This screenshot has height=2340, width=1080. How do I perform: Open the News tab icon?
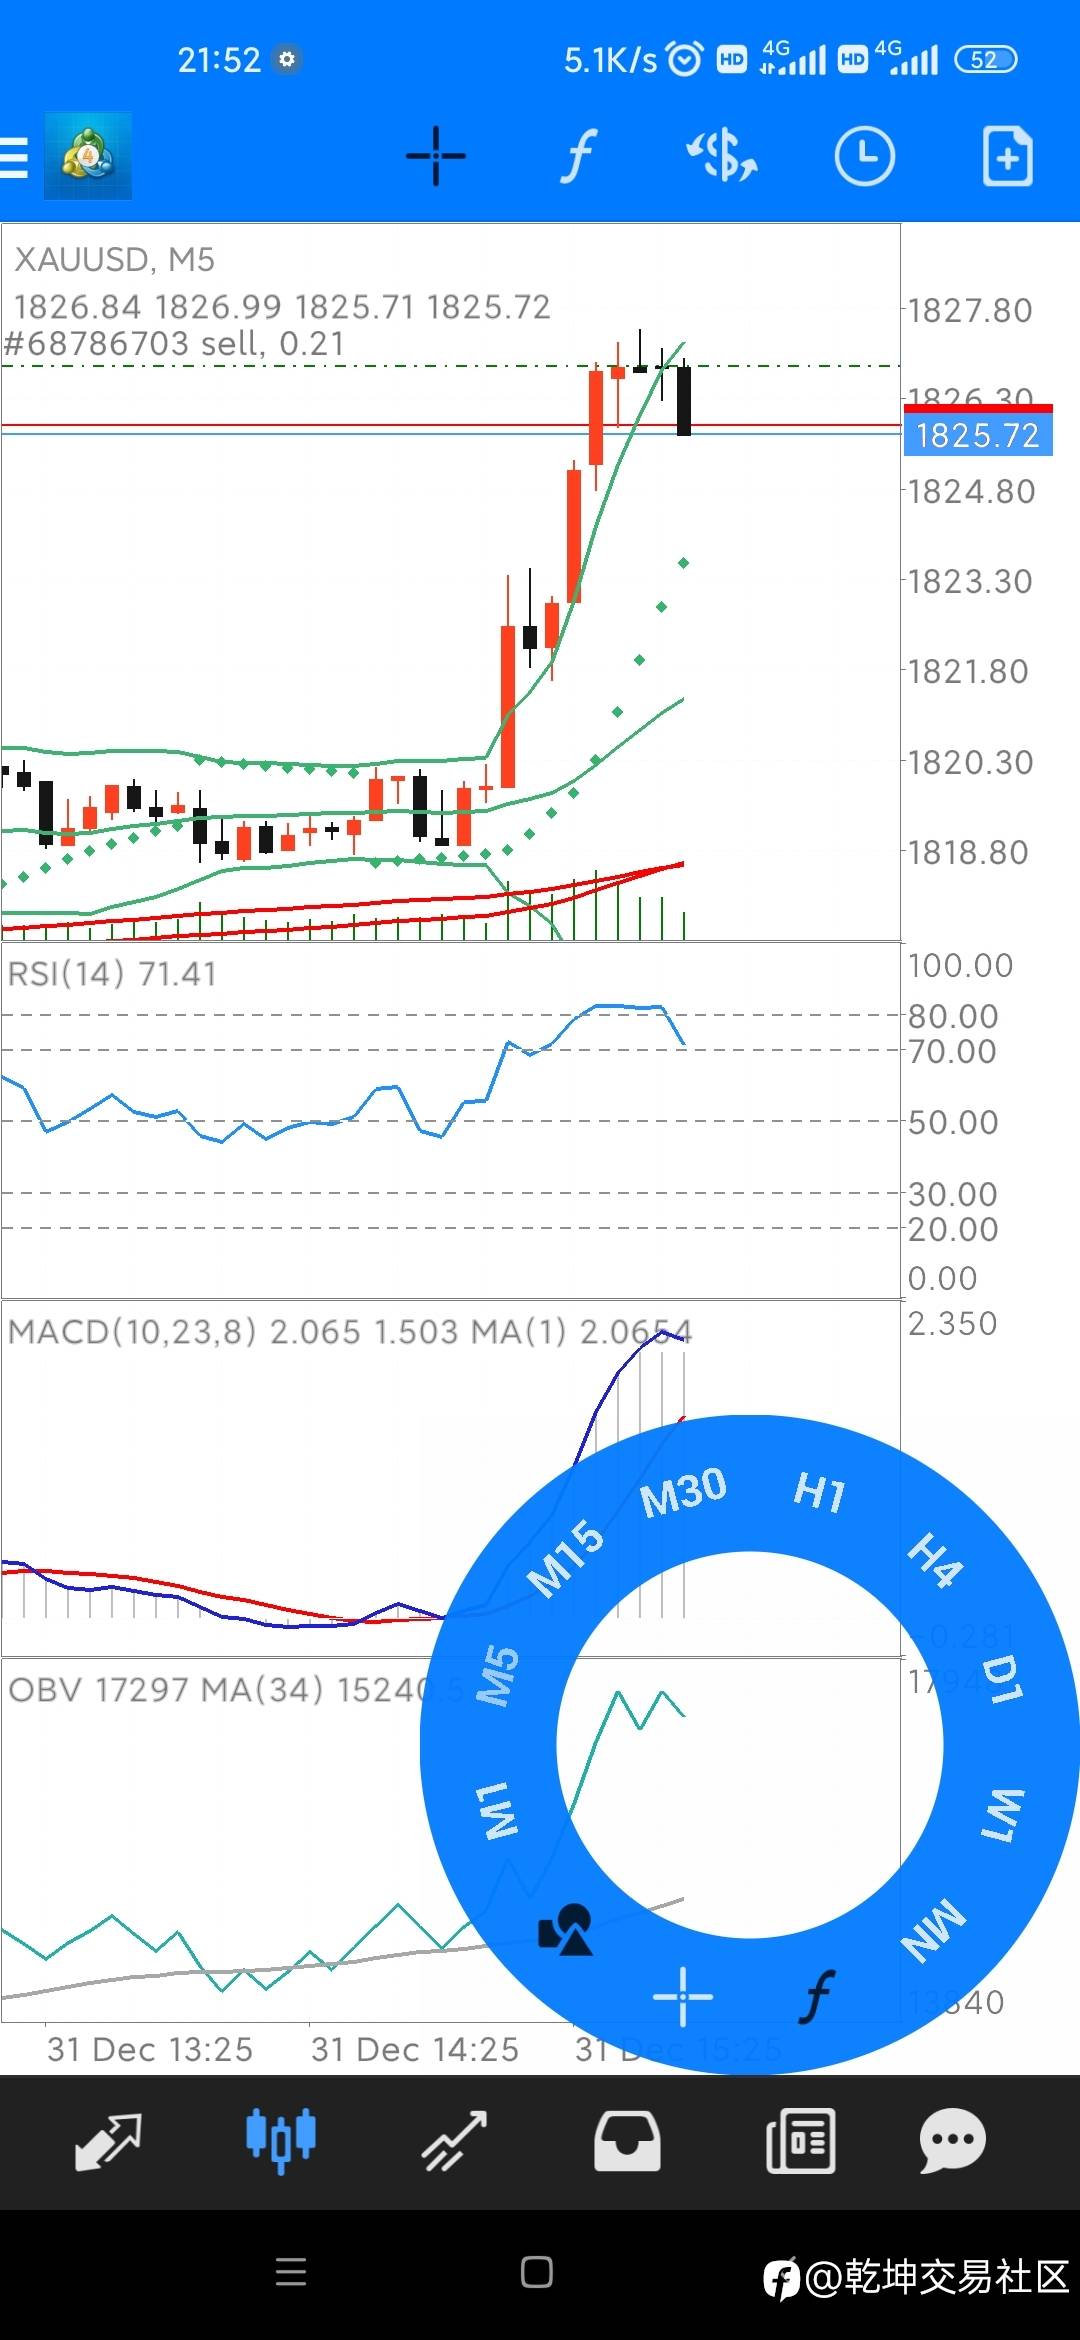[x=800, y=2142]
